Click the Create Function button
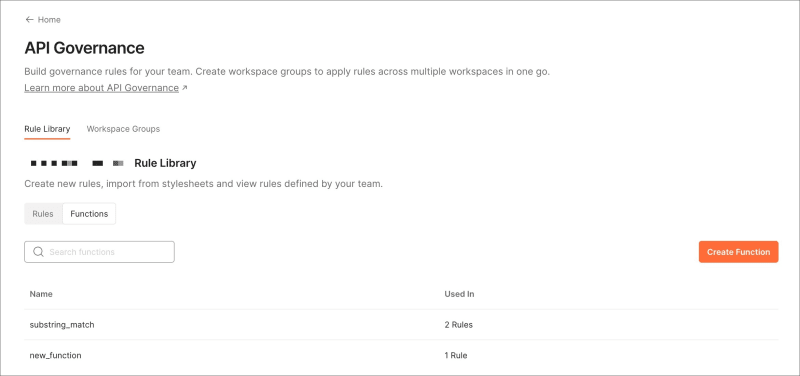This screenshot has width=800, height=376. click(738, 252)
